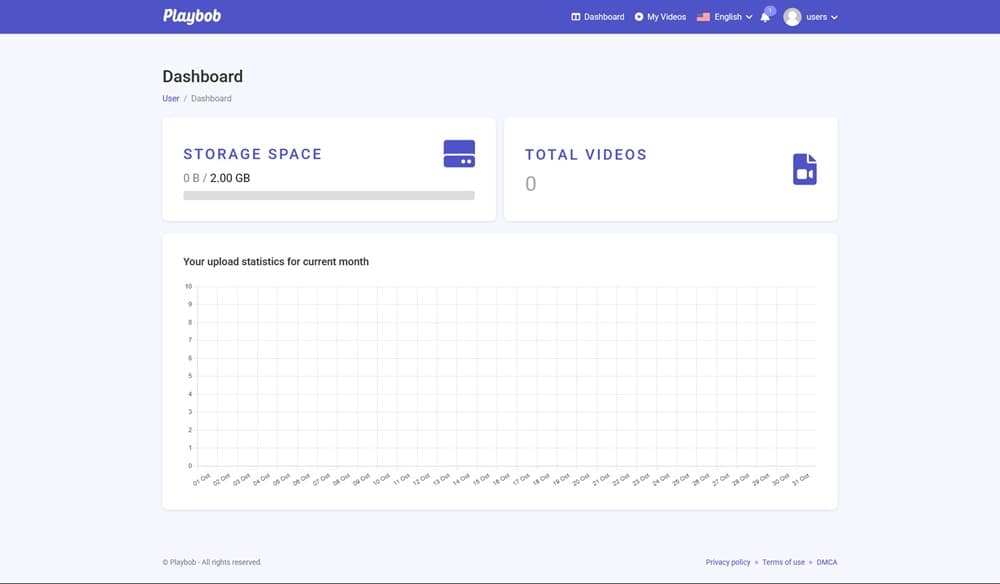The width and height of the screenshot is (1000, 584).
Task: Click the dashboard icon in the navbar
Action: pos(575,17)
